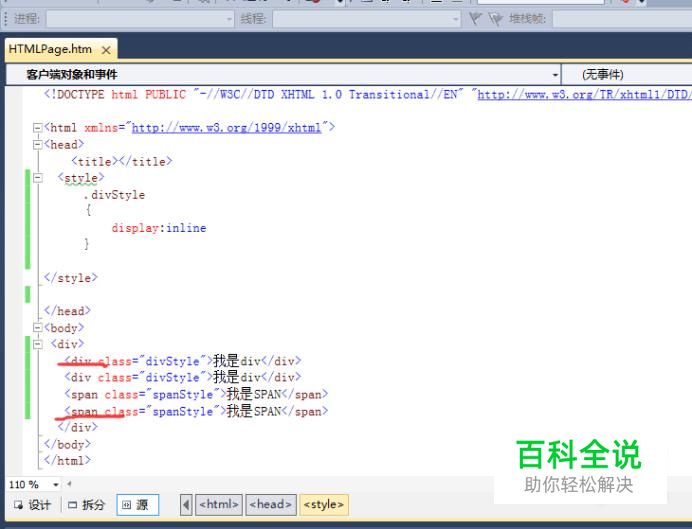Click the <title></title> line
The image size is (692, 529).
click(x=122, y=161)
